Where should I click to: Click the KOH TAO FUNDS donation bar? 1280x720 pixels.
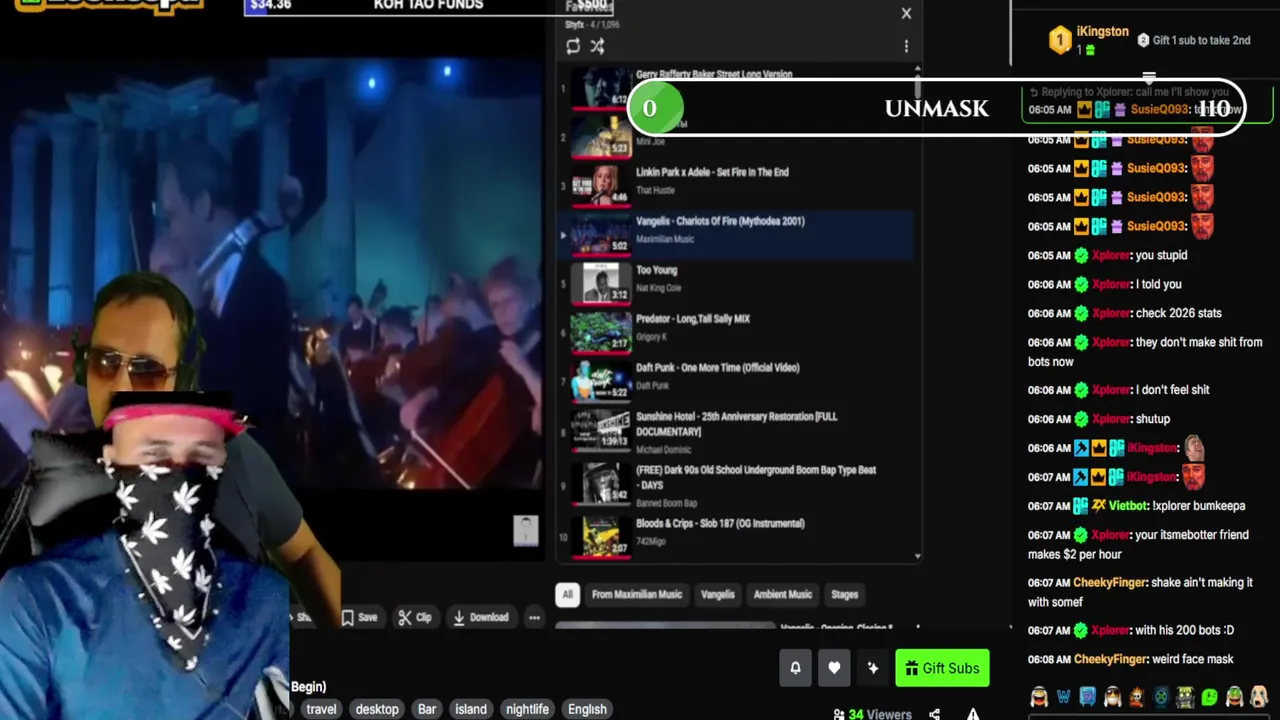[x=428, y=6]
